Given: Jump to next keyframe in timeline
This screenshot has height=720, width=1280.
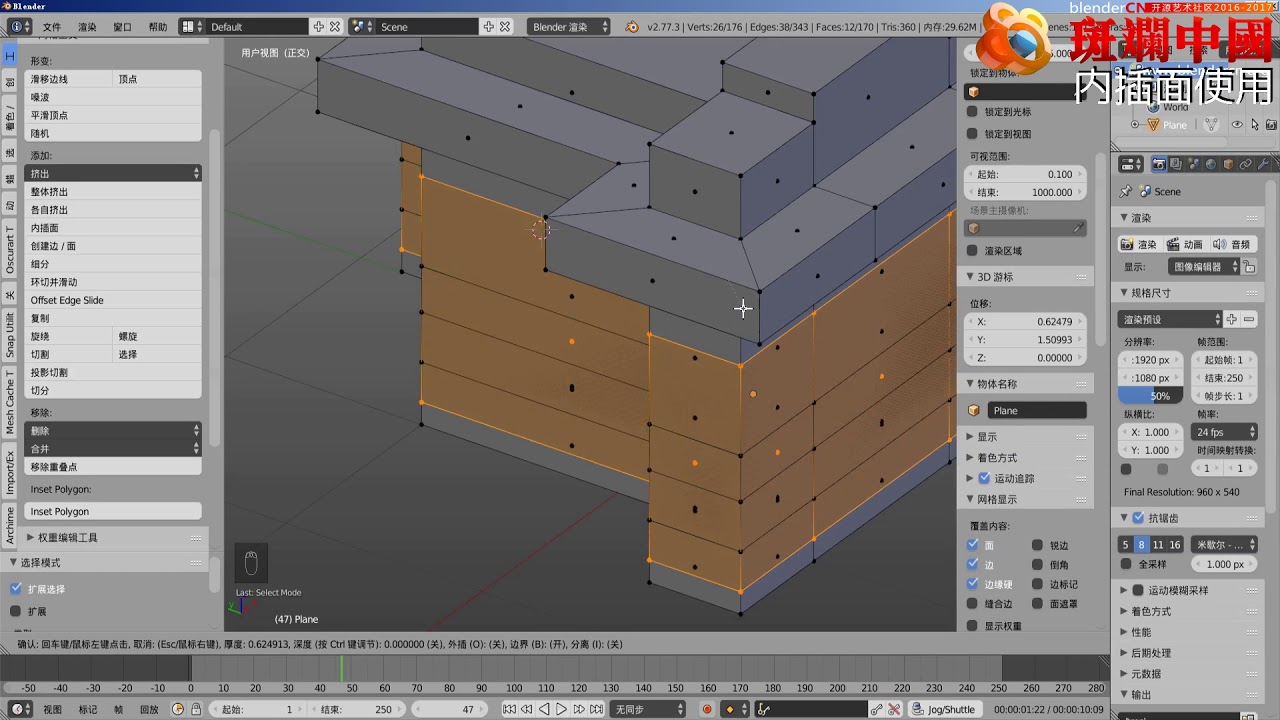Looking at the screenshot, I should (x=578, y=709).
